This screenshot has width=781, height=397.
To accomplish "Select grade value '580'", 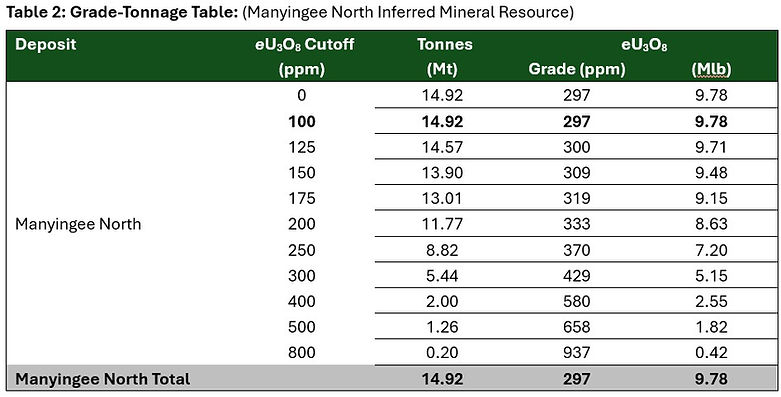I will click(577, 301).
